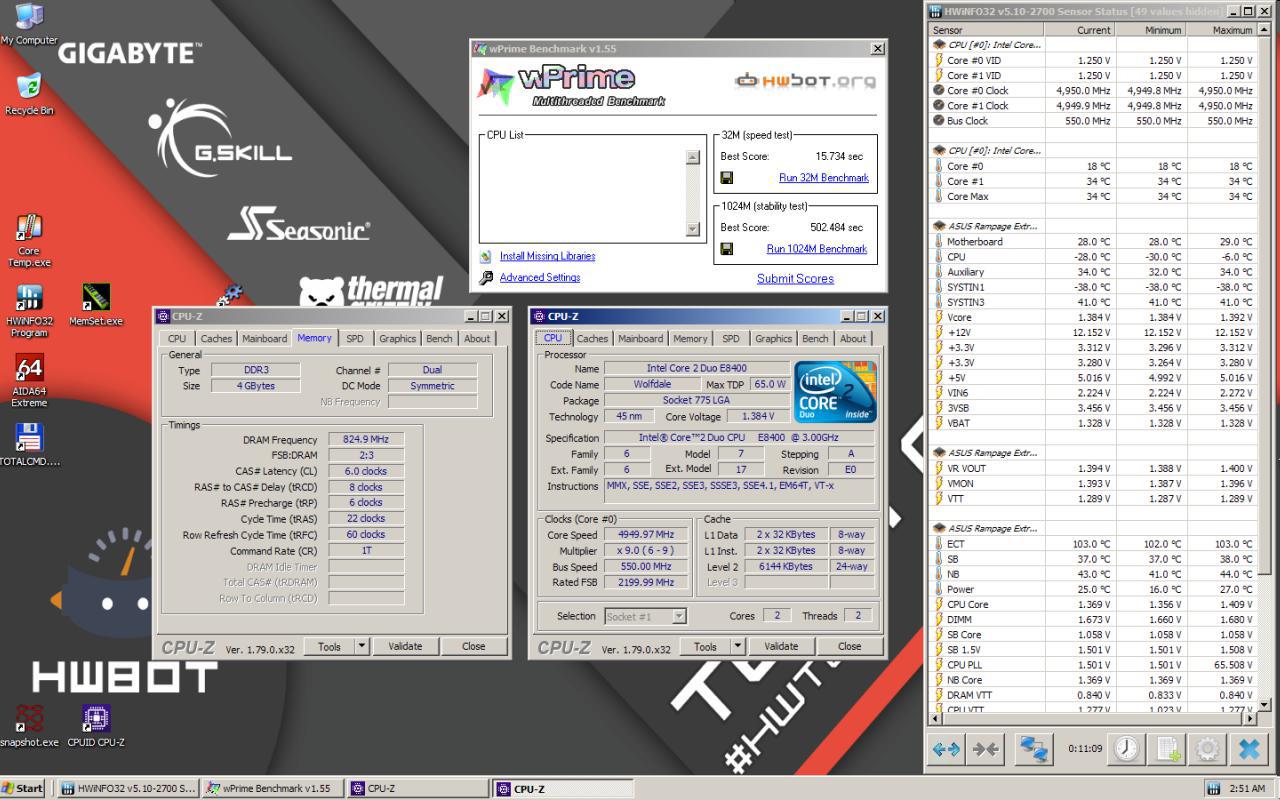Click HWiNFO log file add icon
1280x800 pixels.
pos(1168,748)
